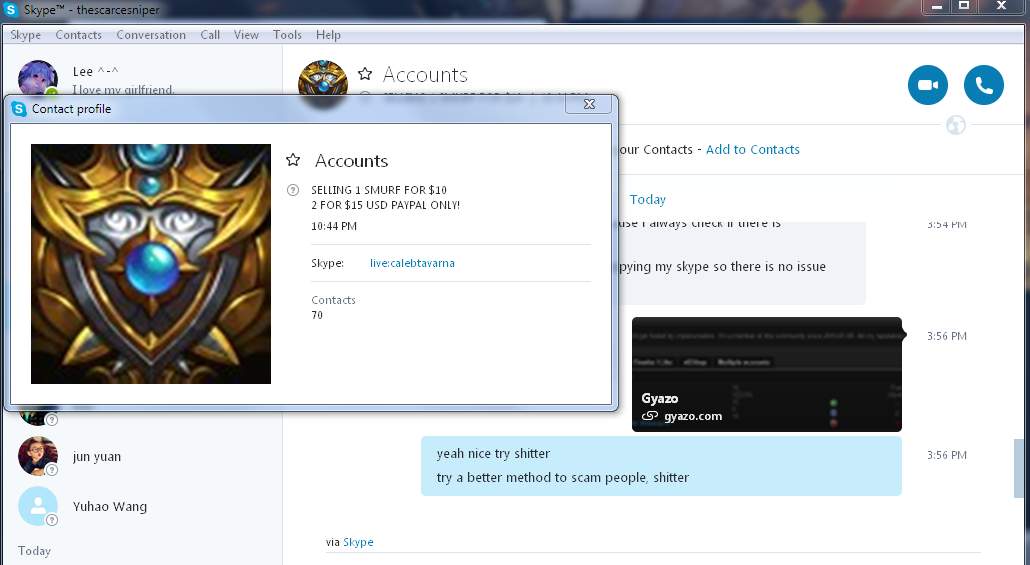
Task: Open the Conversation menu
Action: [x=151, y=35]
